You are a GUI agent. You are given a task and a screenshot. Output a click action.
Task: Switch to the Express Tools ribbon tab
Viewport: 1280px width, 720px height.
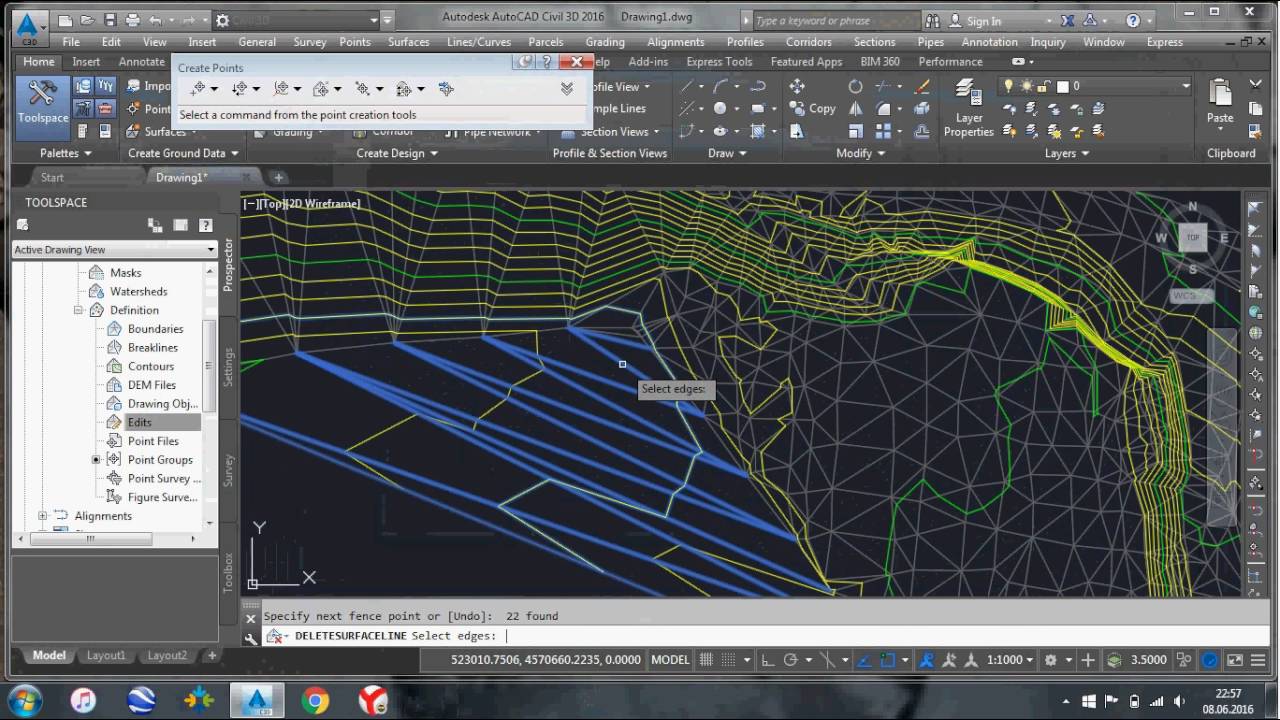(719, 61)
